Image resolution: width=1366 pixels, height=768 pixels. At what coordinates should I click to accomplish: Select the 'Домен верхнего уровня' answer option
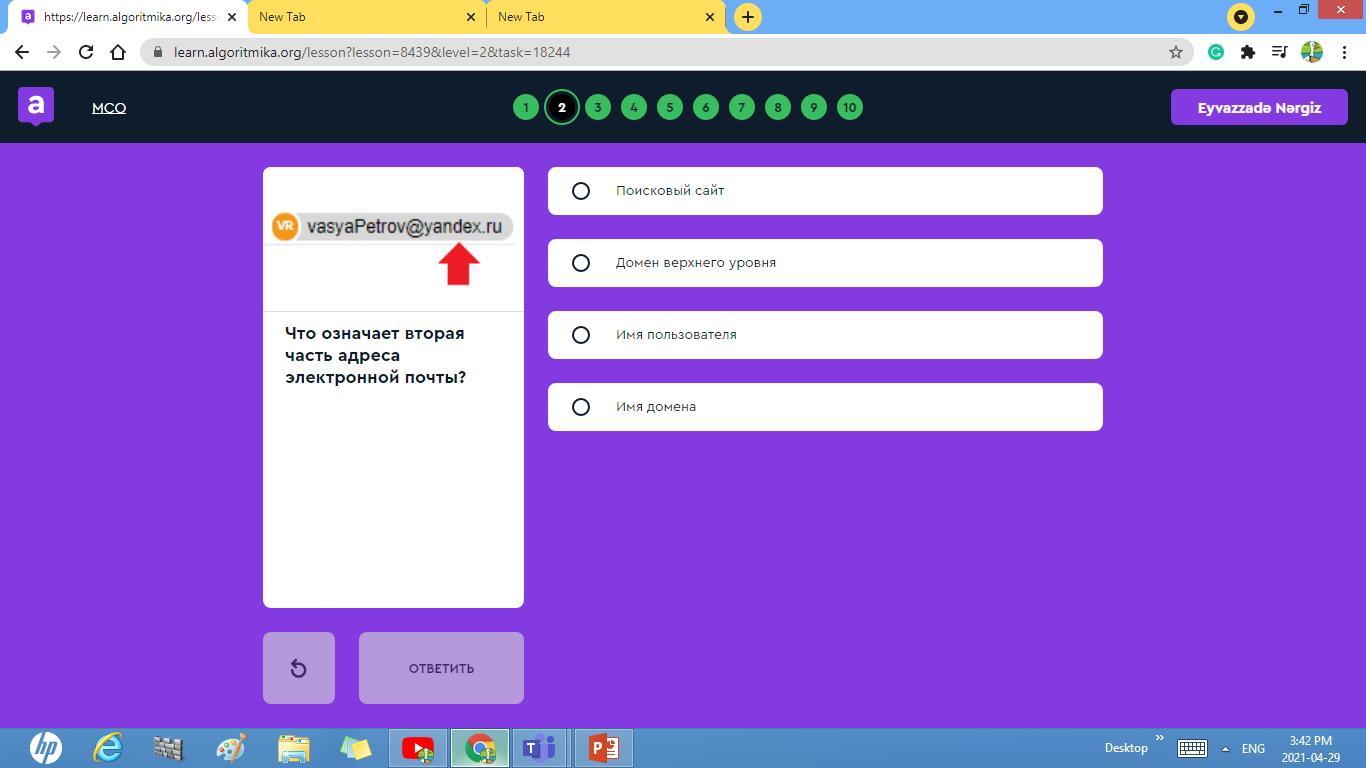tap(581, 263)
